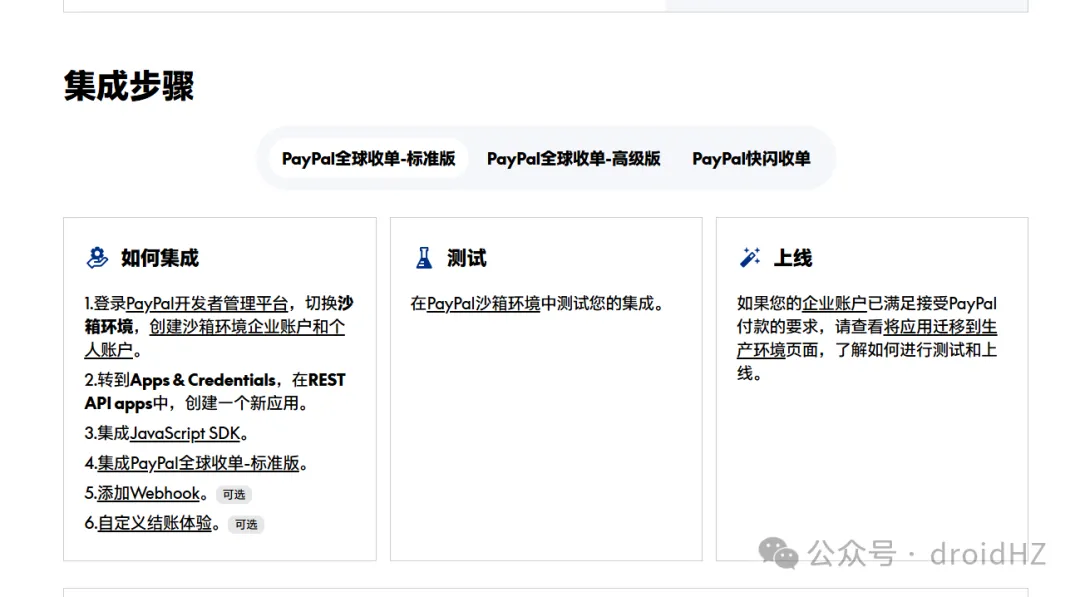Click the Apps & Credentials bold text
1080x597 pixels.
click(202, 380)
